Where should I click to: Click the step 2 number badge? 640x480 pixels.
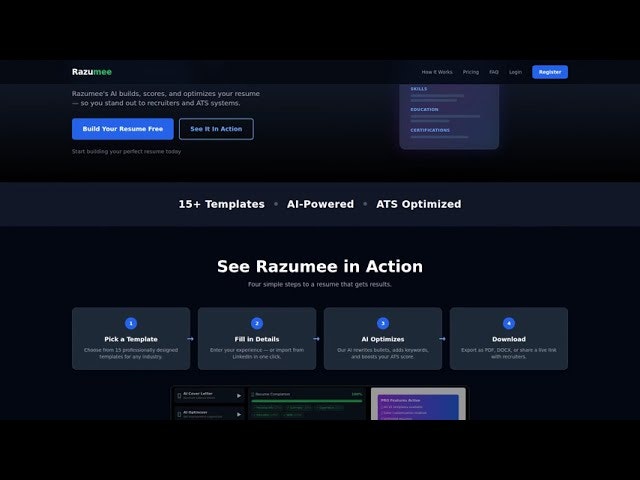tap(257, 323)
